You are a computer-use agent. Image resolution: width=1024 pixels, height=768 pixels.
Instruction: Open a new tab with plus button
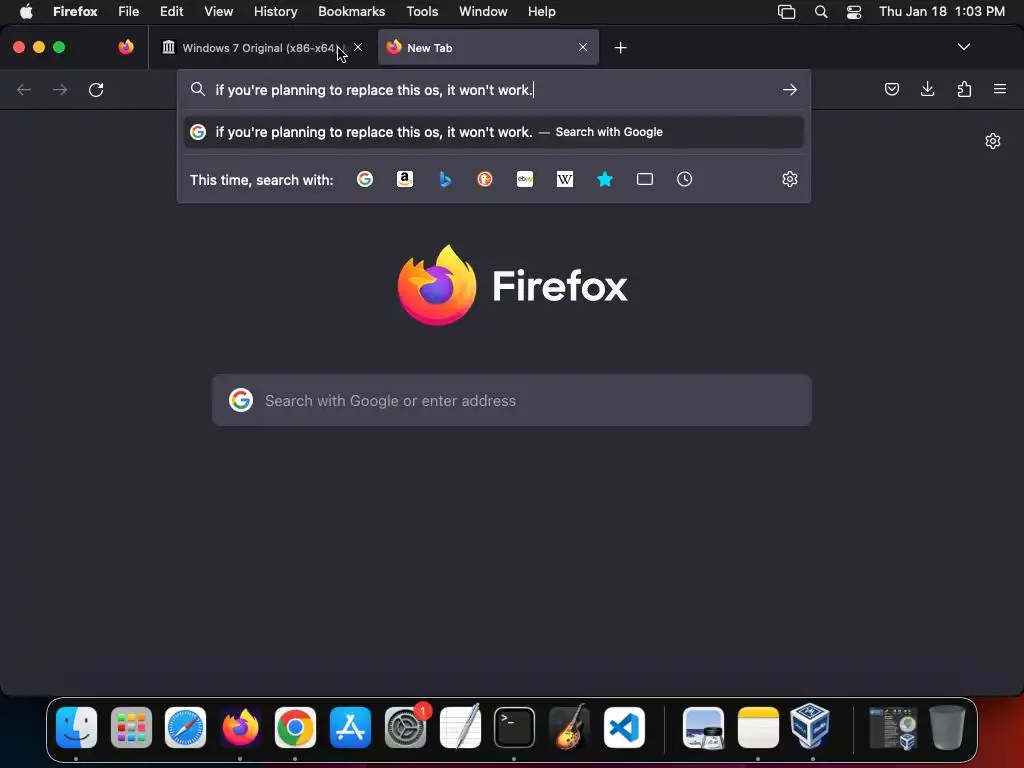[x=620, y=48]
